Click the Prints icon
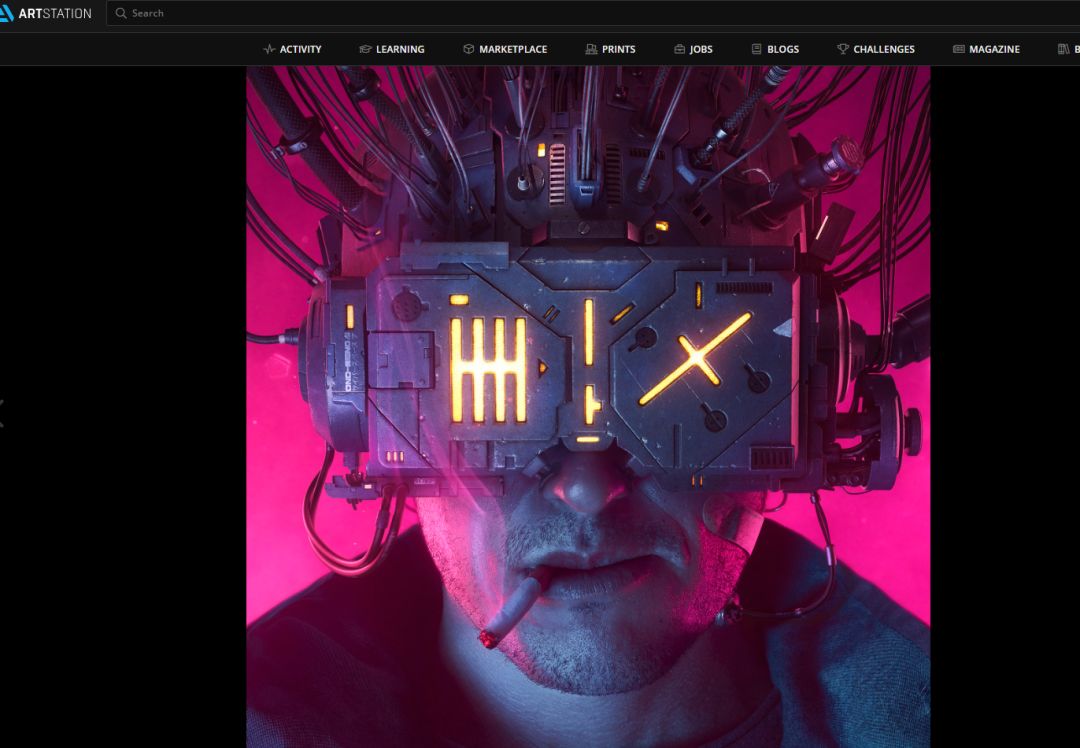Viewport: 1080px width, 748px height. tap(591, 49)
